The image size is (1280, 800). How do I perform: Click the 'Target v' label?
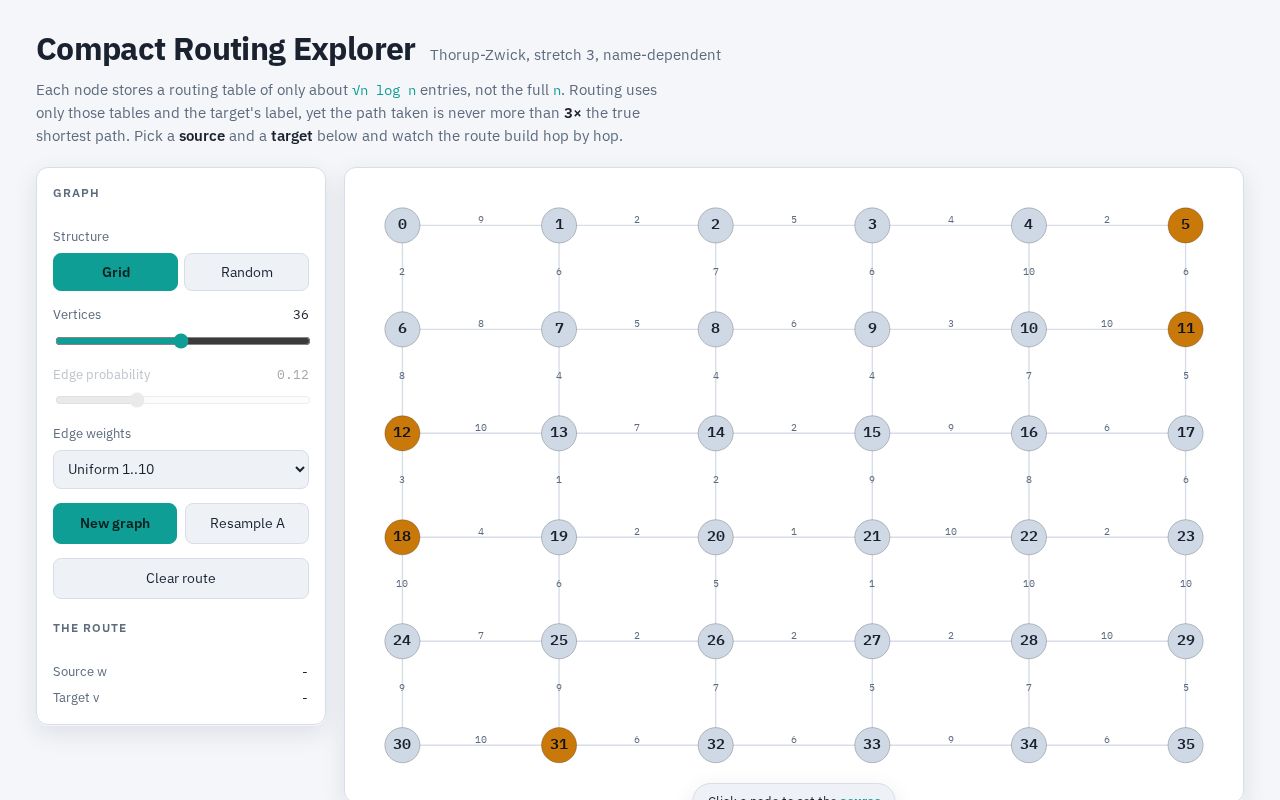76,698
